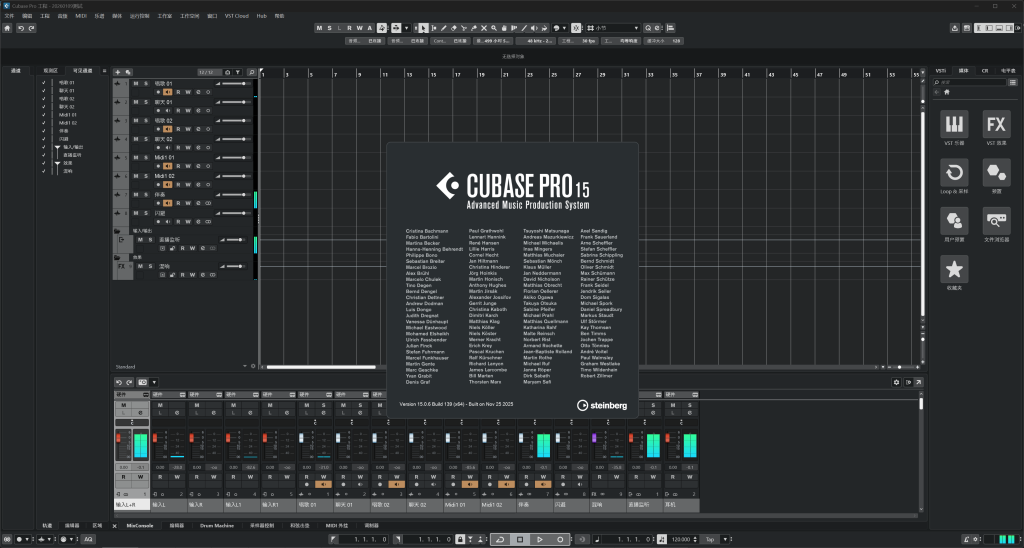Click the AQ button in transport bar

(x=88, y=540)
